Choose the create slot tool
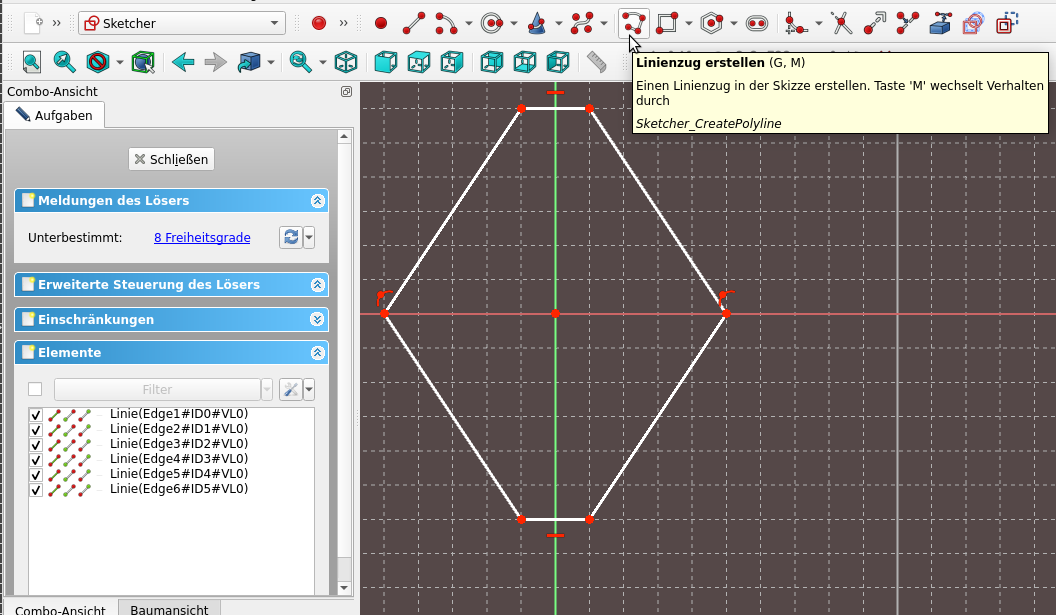 point(756,23)
